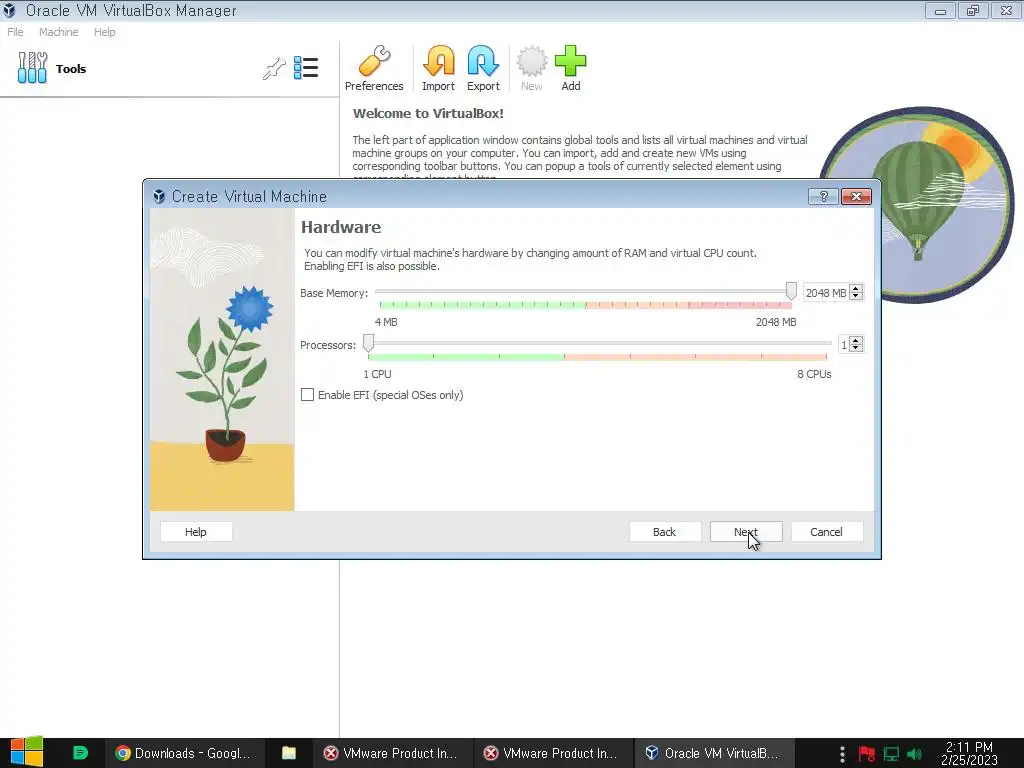Click the Base Memory slider handle
1024x768 pixels.
point(791,291)
